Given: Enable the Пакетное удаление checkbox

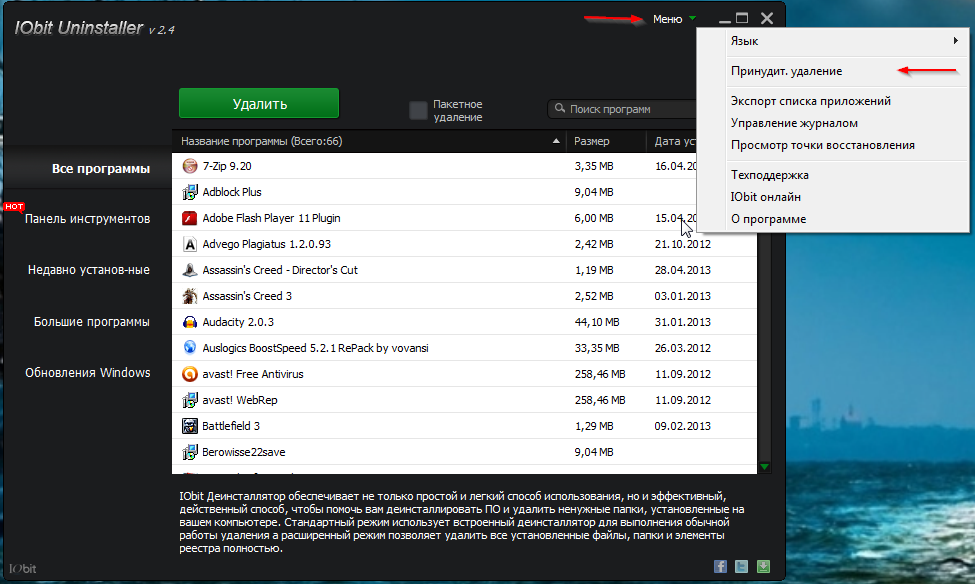Looking at the screenshot, I should (418, 110).
